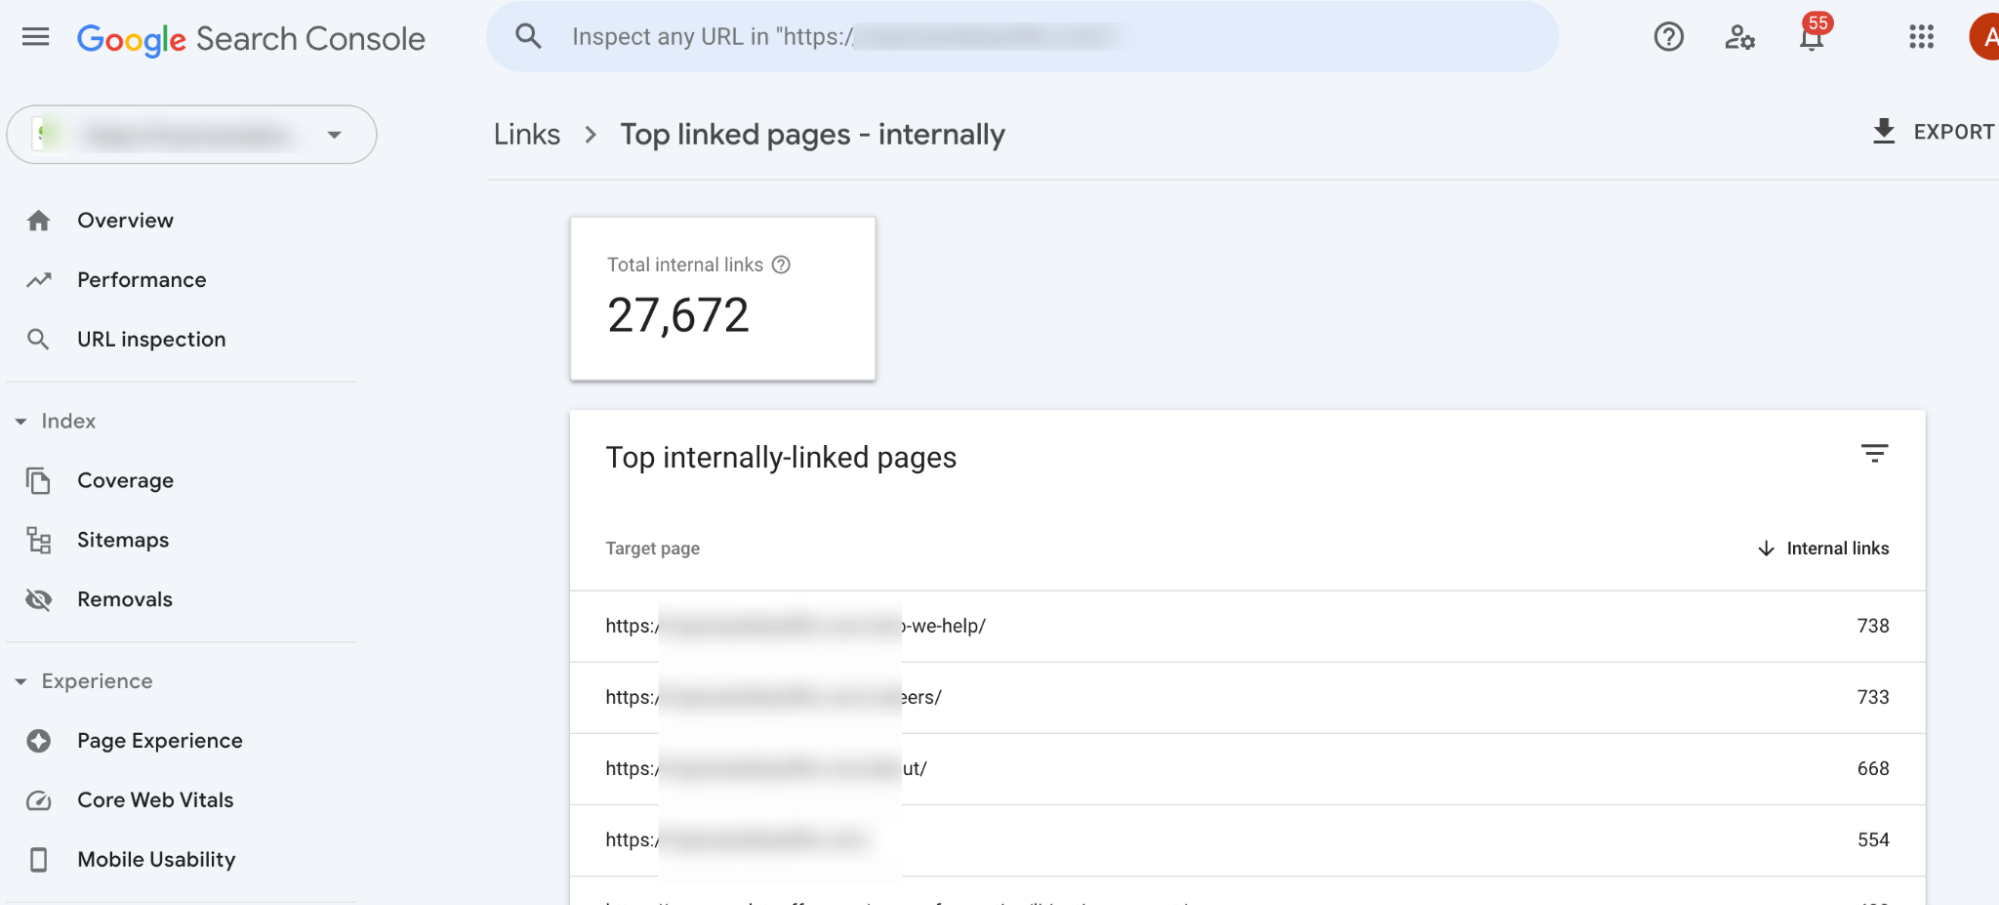Open the Coverage report
The image size is (1999, 905).
[125, 480]
